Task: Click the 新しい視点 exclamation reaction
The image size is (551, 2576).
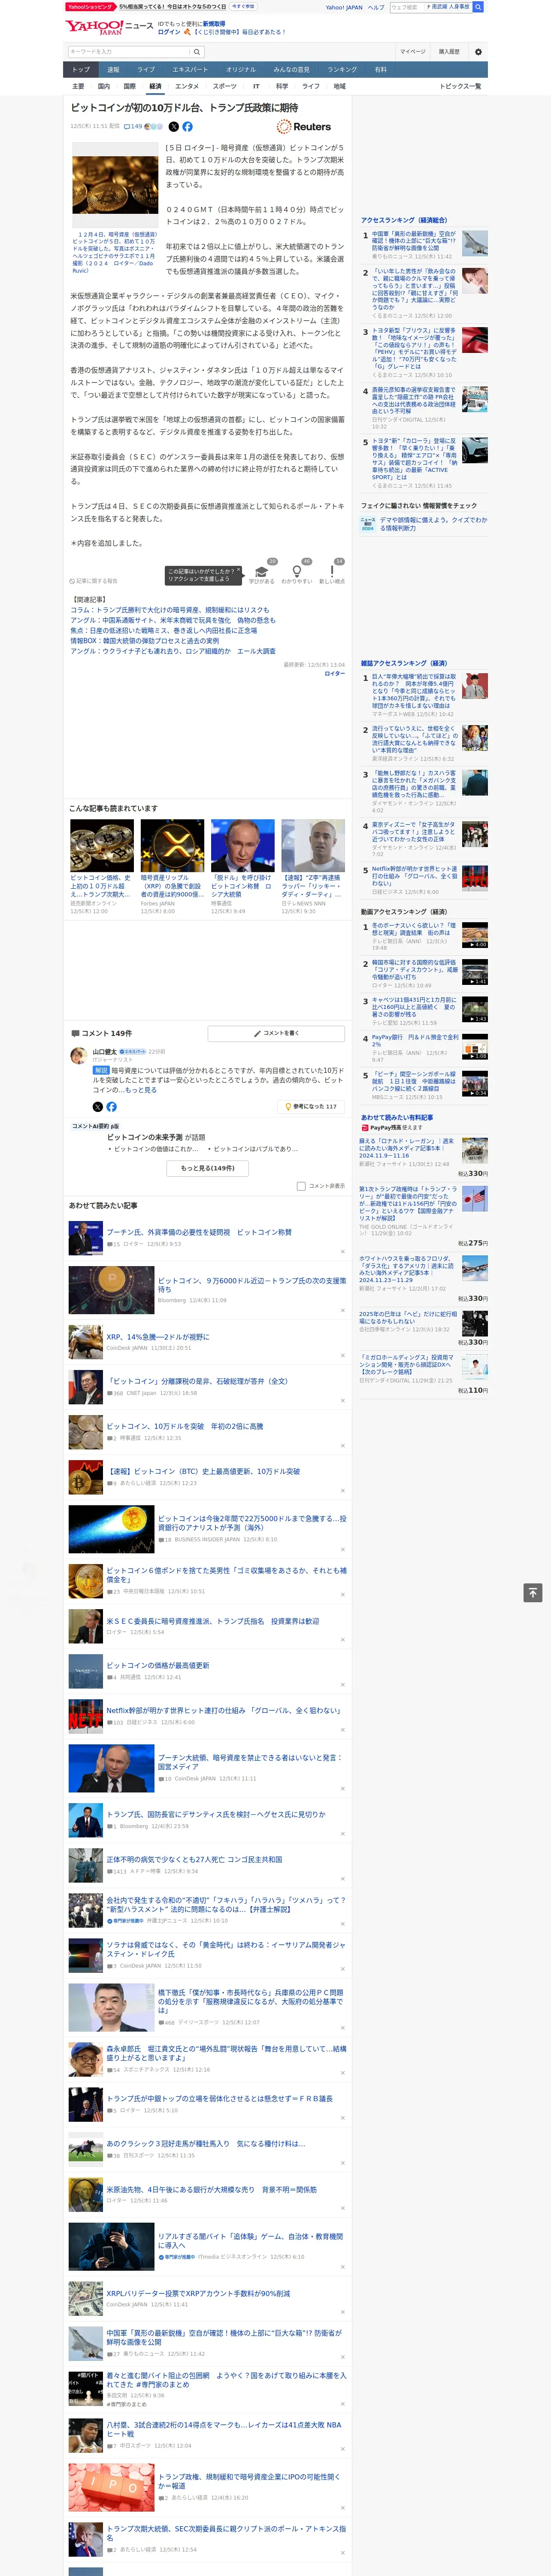Action: pos(332,573)
